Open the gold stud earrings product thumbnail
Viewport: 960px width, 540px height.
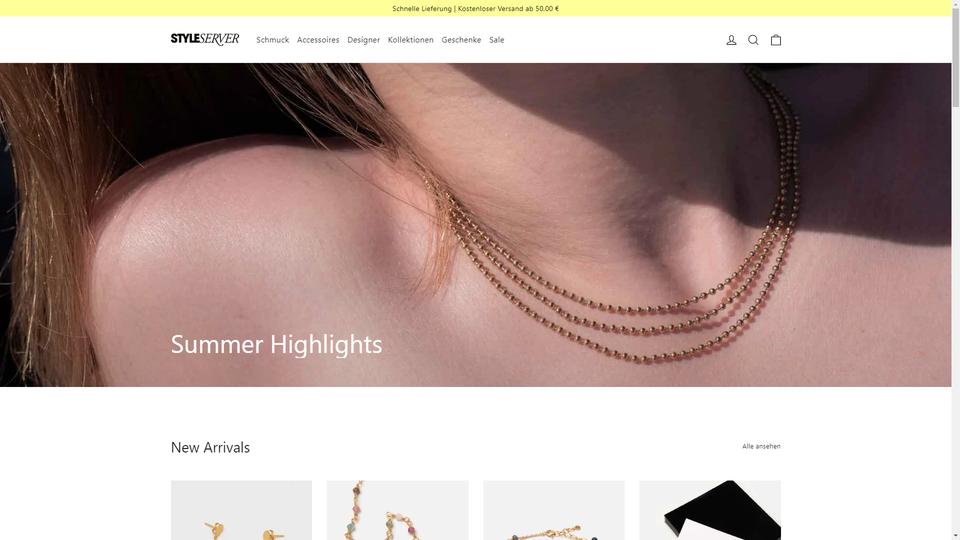241,510
